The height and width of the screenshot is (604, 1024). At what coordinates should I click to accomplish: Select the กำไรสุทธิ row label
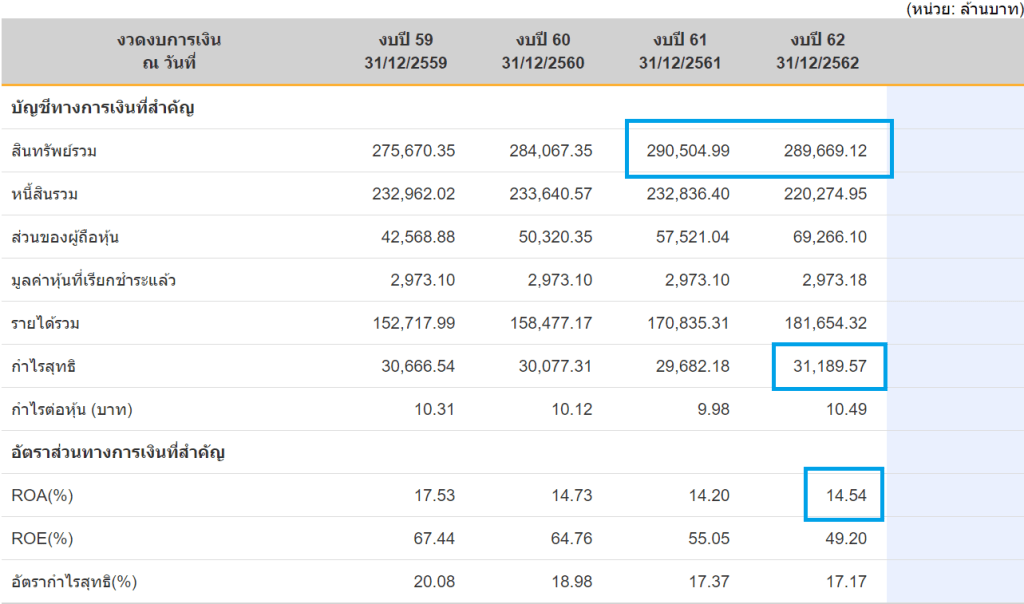click(44, 367)
